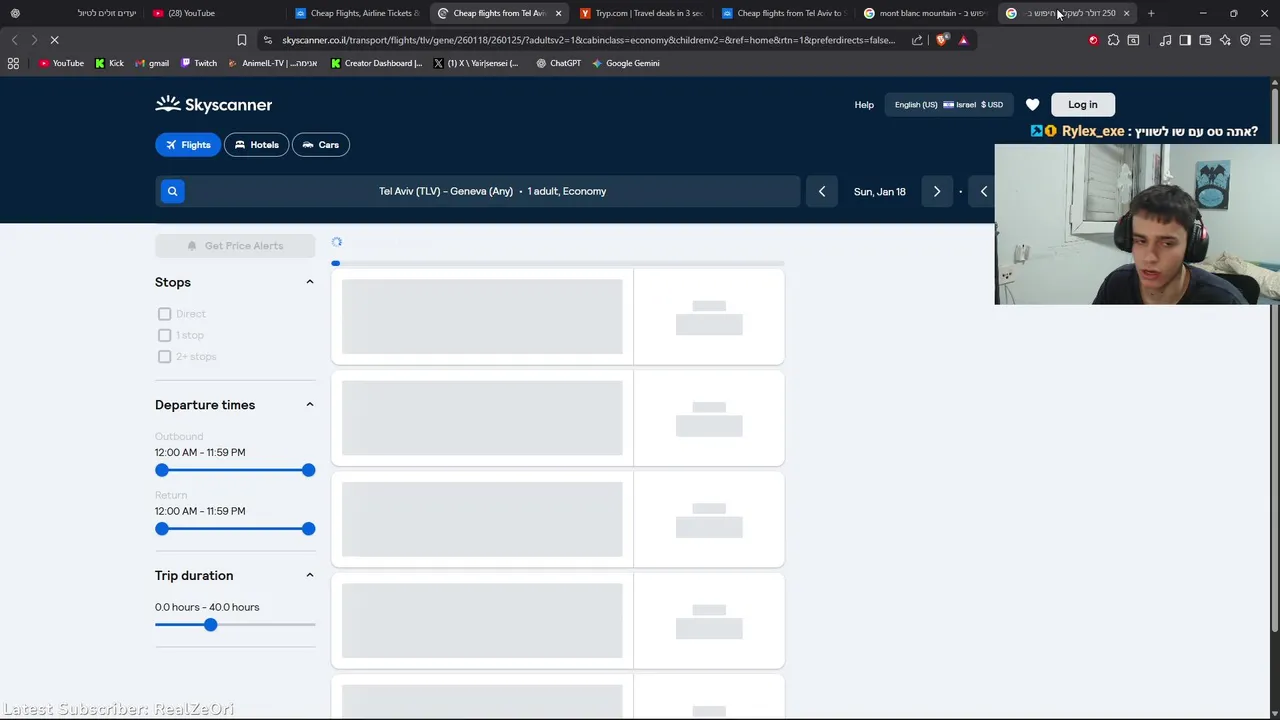The image size is (1280, 720).
Task: Click the Sun, Jan 18 date label
Action: tap(879, 191)
